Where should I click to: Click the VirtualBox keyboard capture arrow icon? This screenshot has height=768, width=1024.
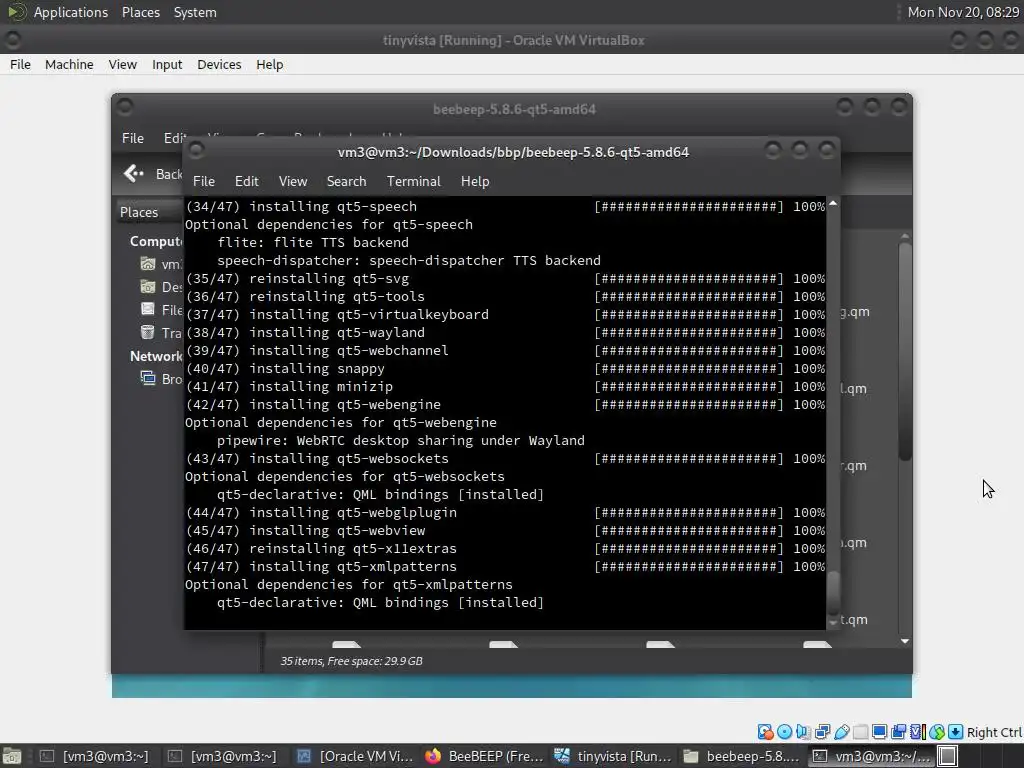click(x=955, y=732)
